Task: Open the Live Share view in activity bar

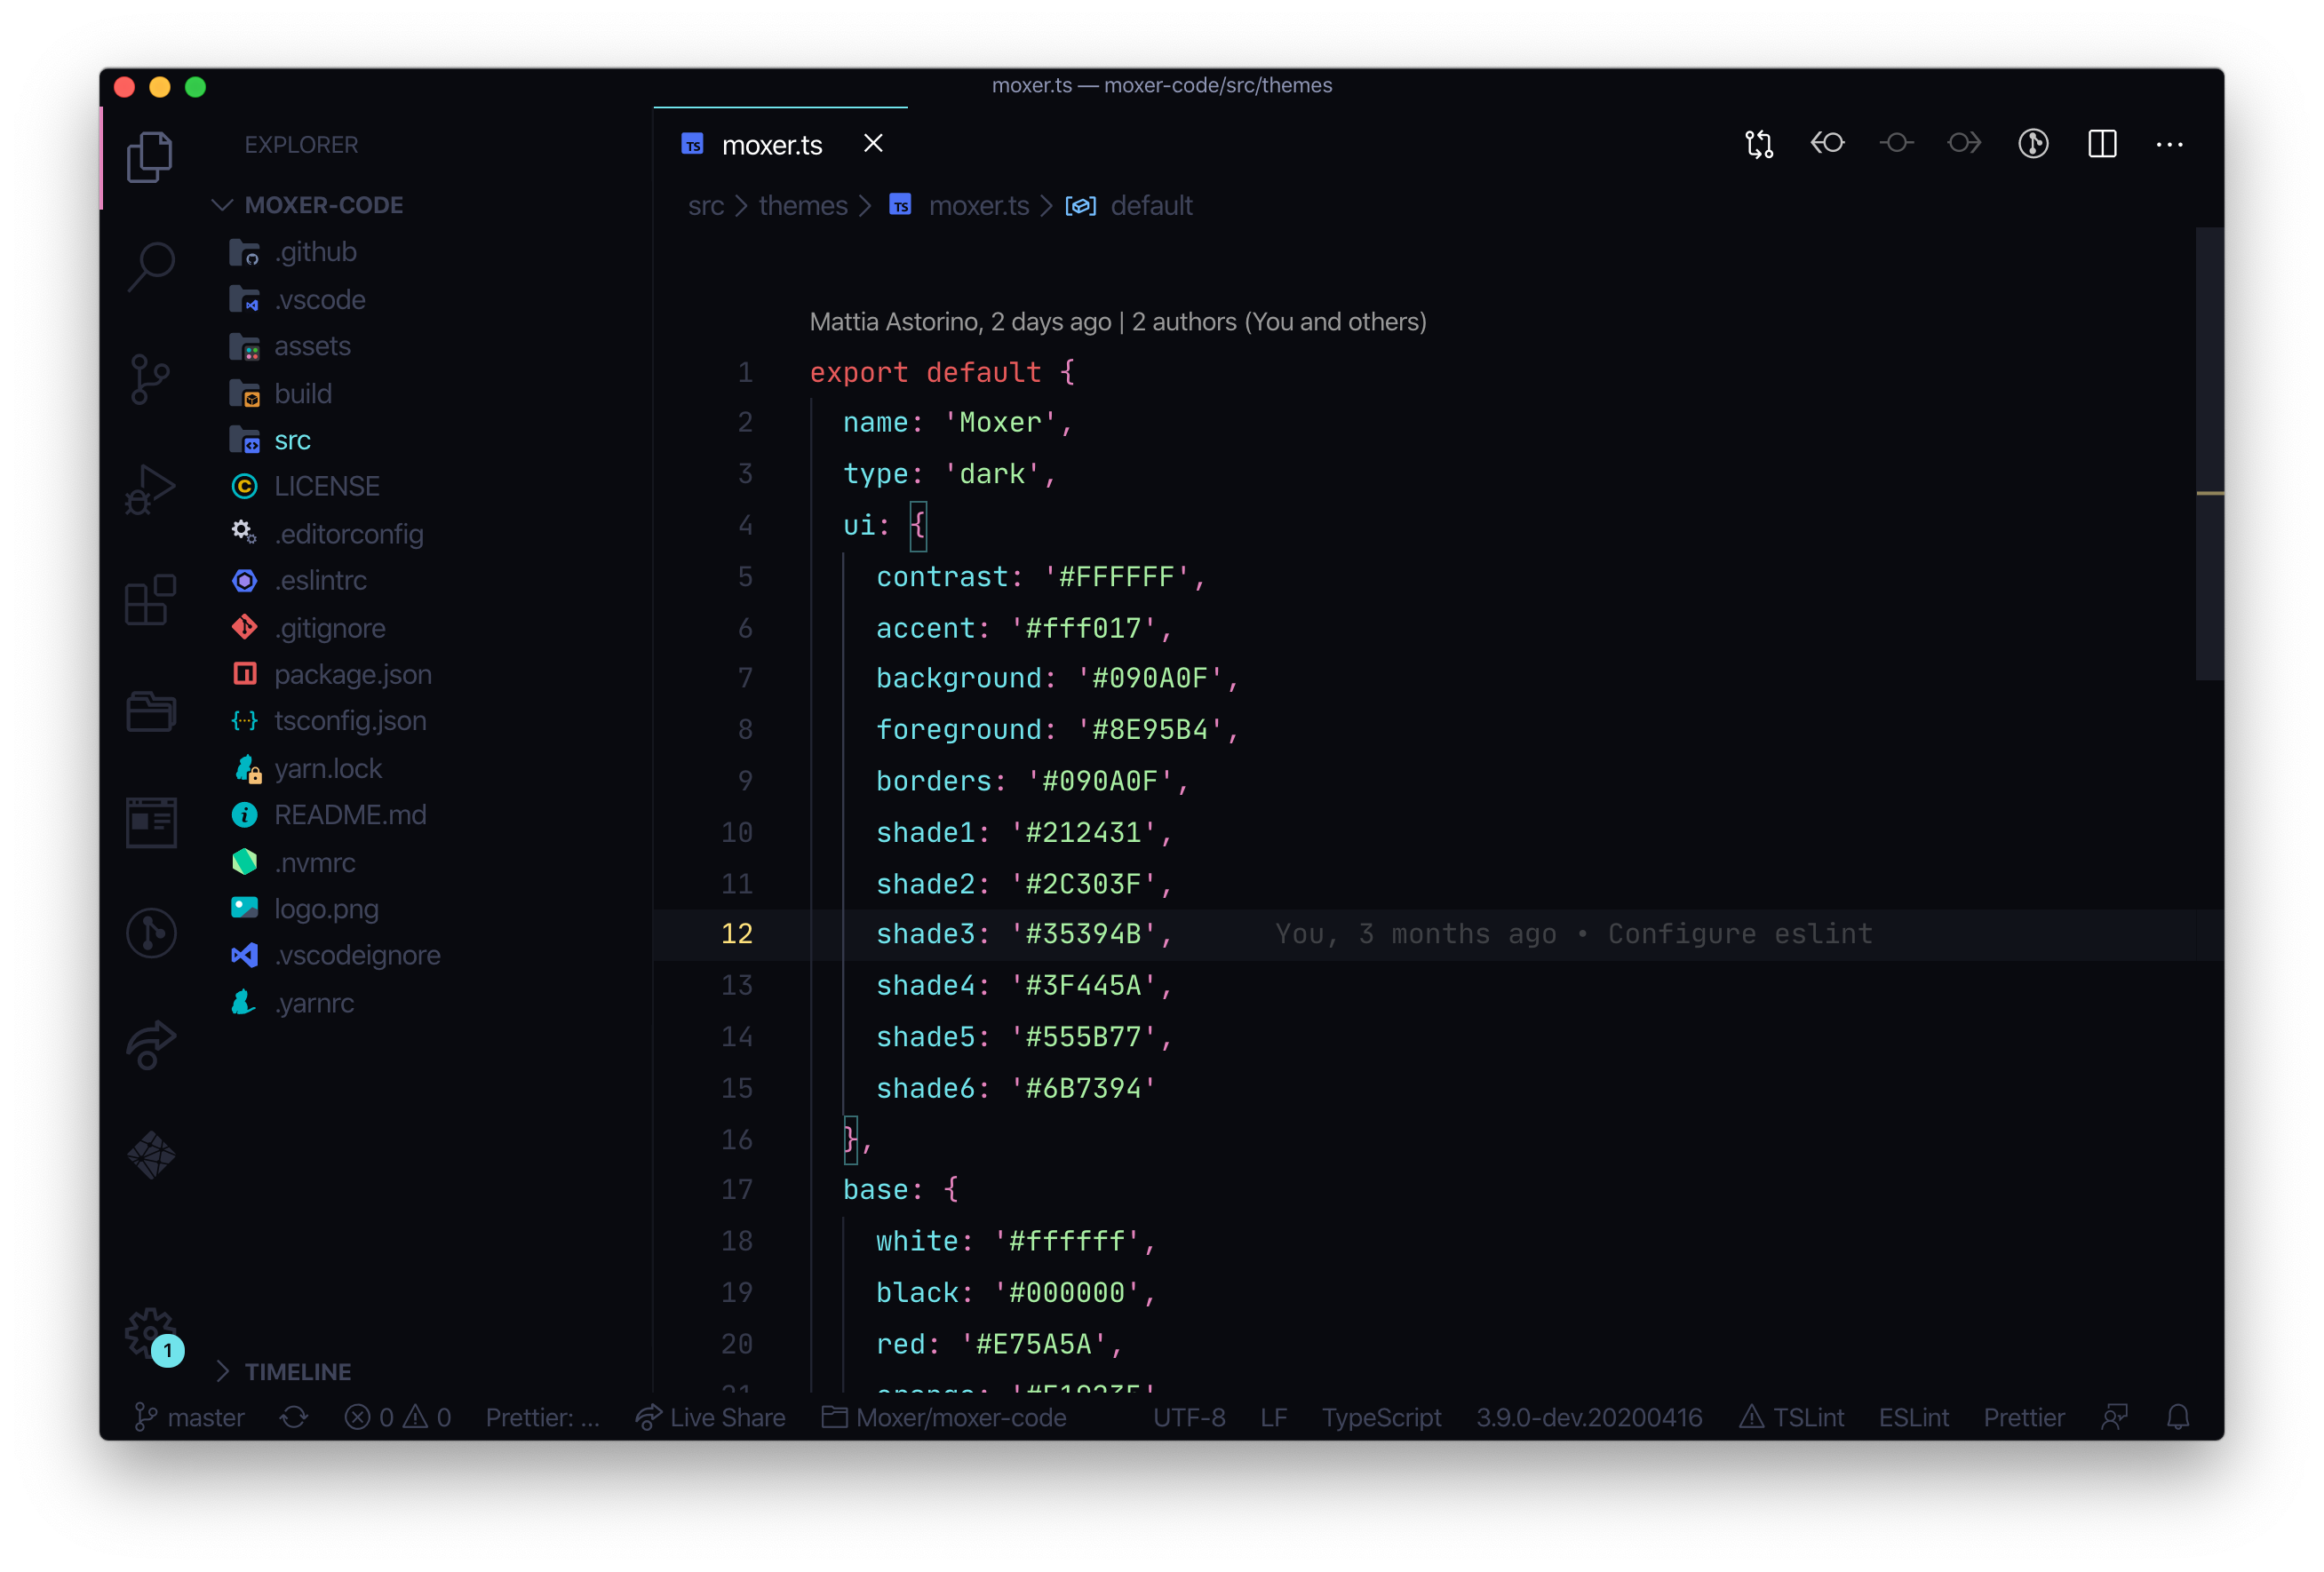Action: pos(150,1045)
